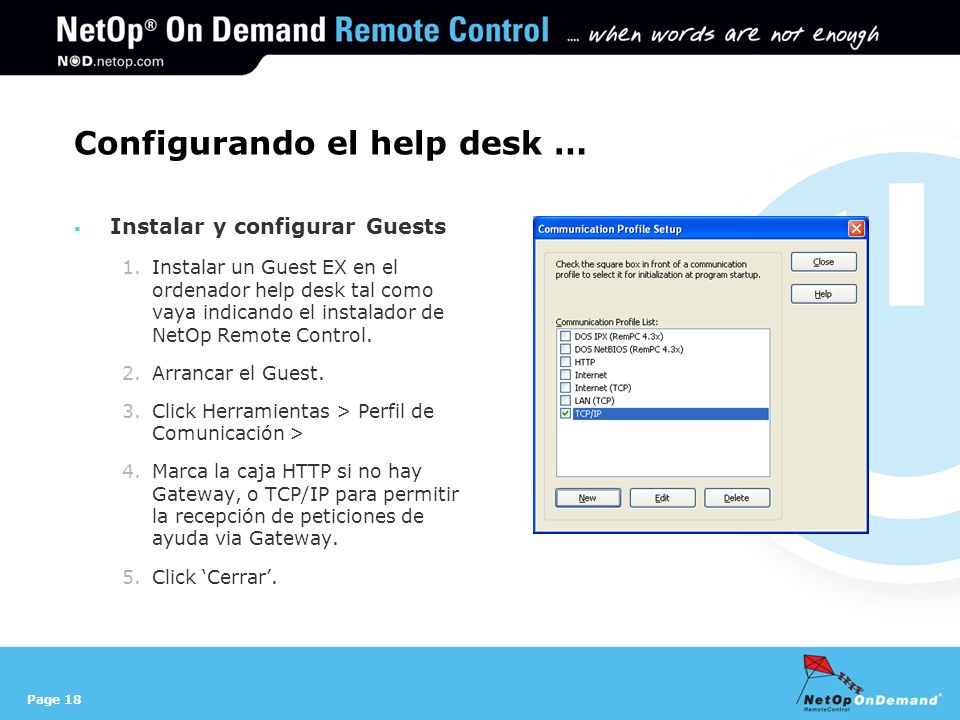Click the Communication Profile List label
The image size is (960, 720).
(606, 322)
